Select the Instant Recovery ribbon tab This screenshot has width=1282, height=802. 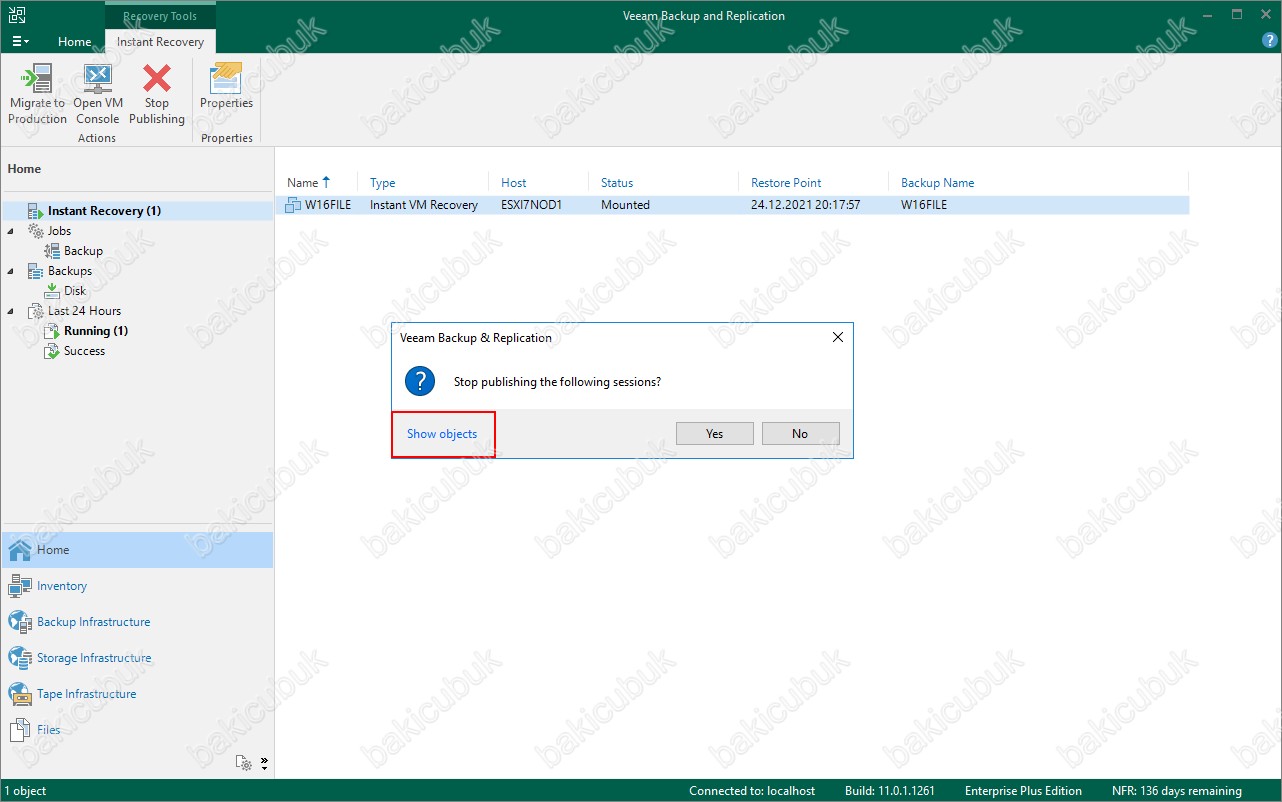160,42
